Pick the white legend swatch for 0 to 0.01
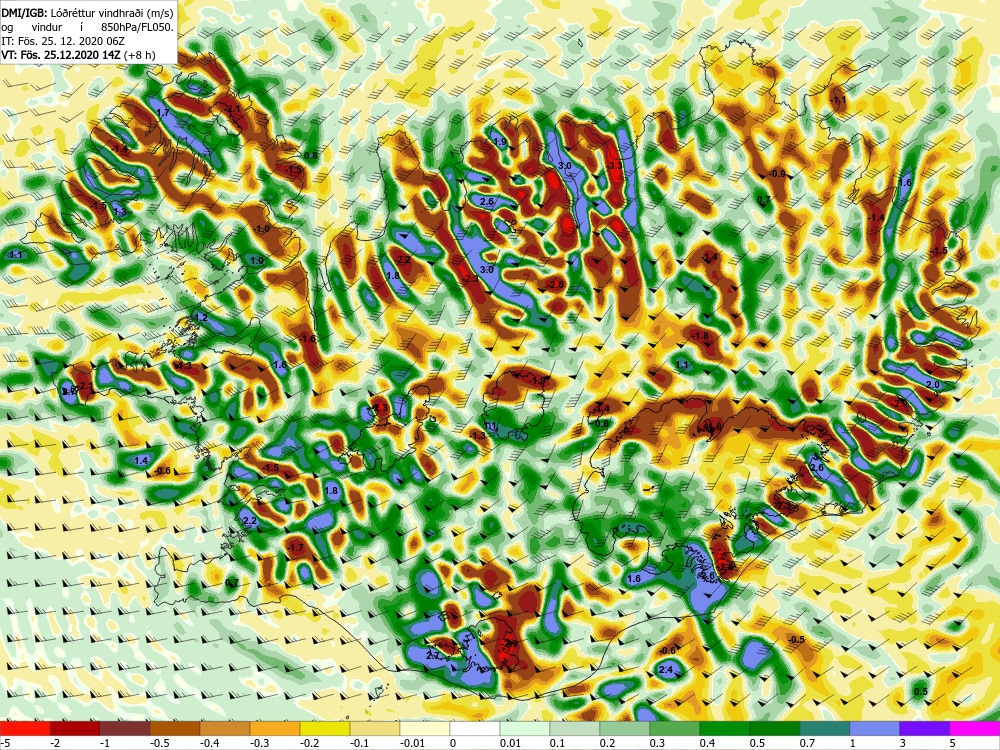Screen dimensions: 1000x750 [x=475, y=728]
